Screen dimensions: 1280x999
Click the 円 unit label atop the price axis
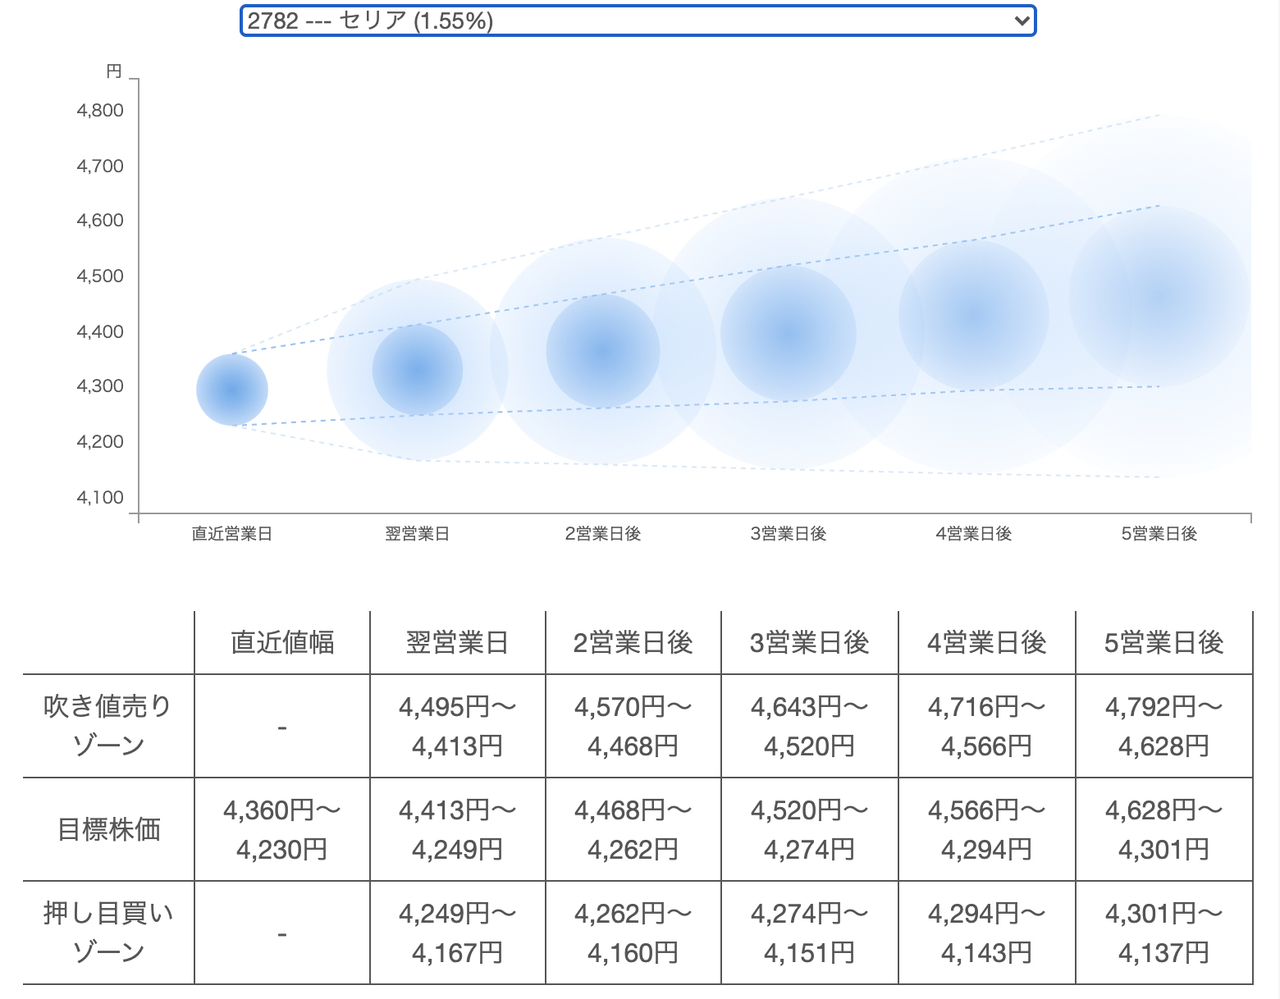[x=114, y=72]
